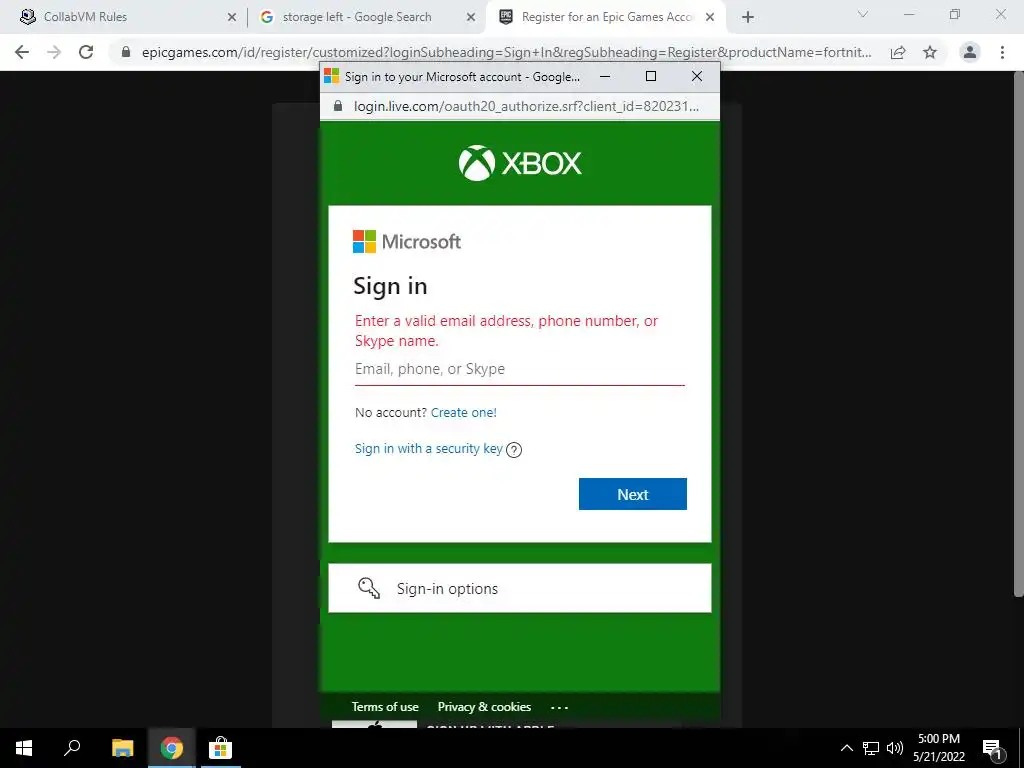1024x768 pixels.
Task: Close the CollabVM Rules tab
Action: coord(232,17)
